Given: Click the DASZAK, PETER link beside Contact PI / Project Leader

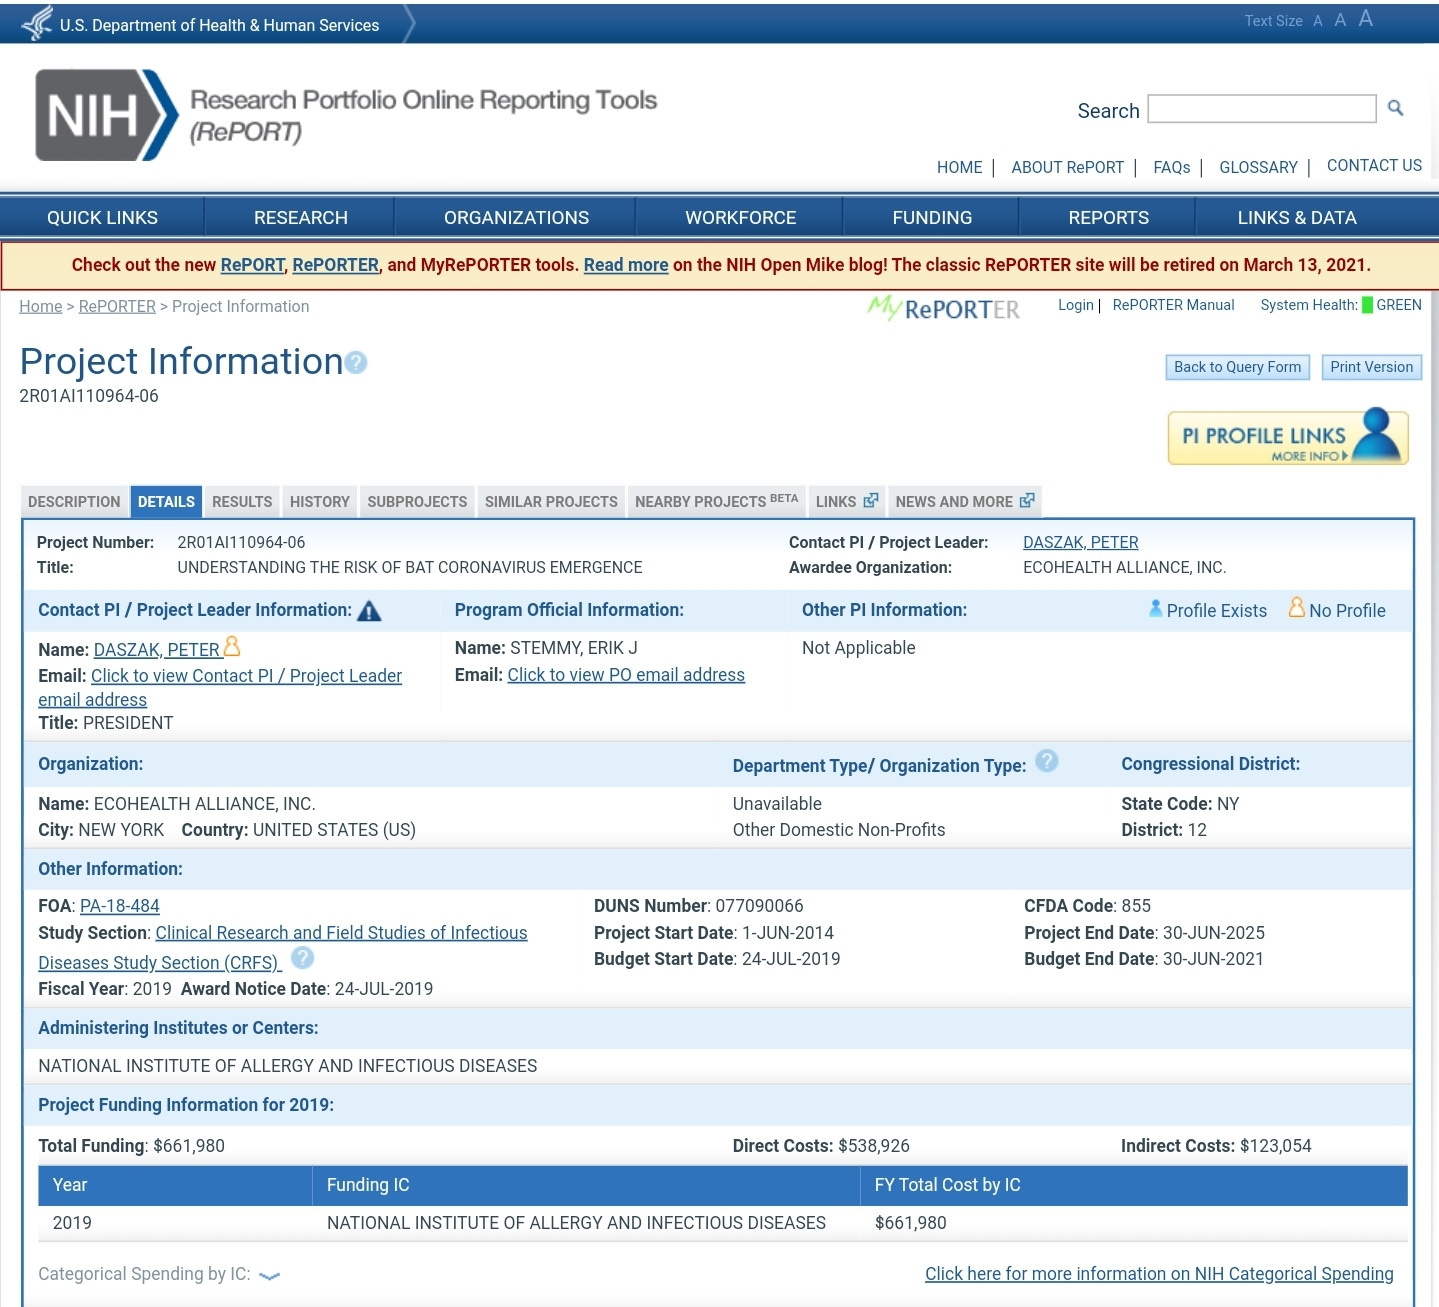Looking at the screenshot, I should click(1080, 542).
